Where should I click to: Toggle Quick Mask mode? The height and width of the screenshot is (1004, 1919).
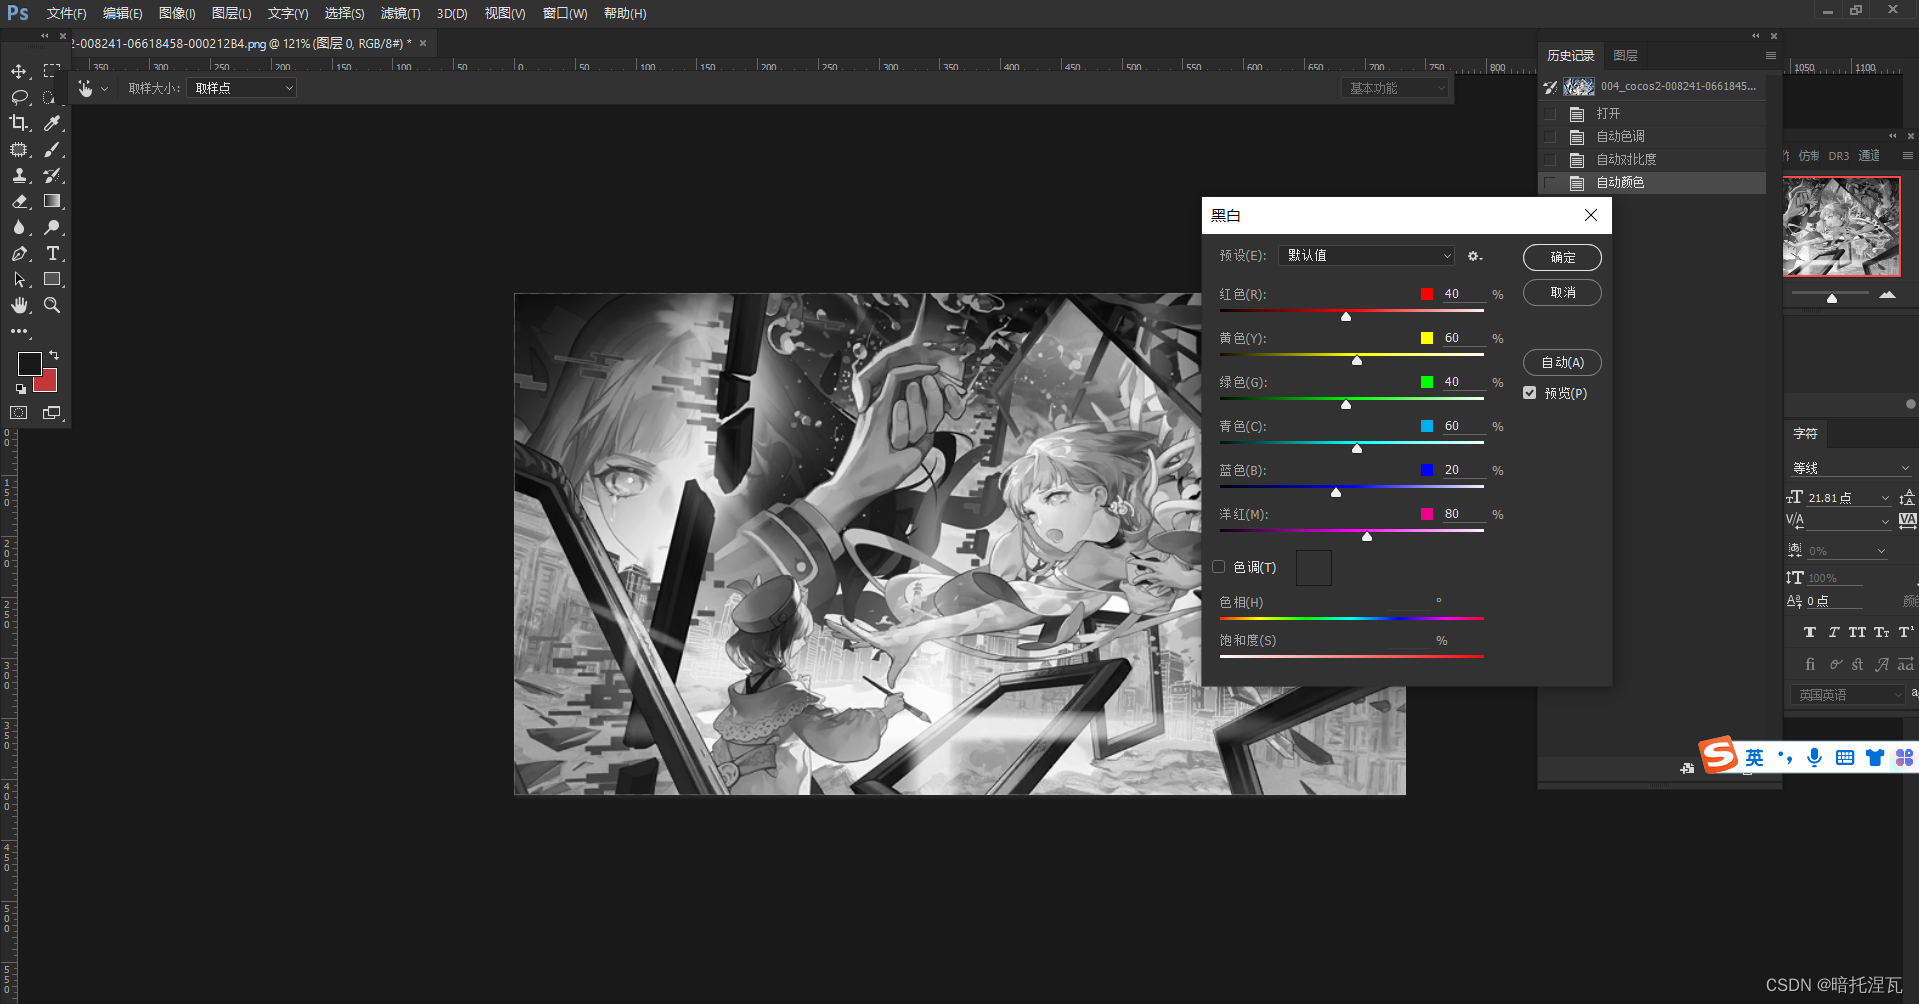click(19, 412)
